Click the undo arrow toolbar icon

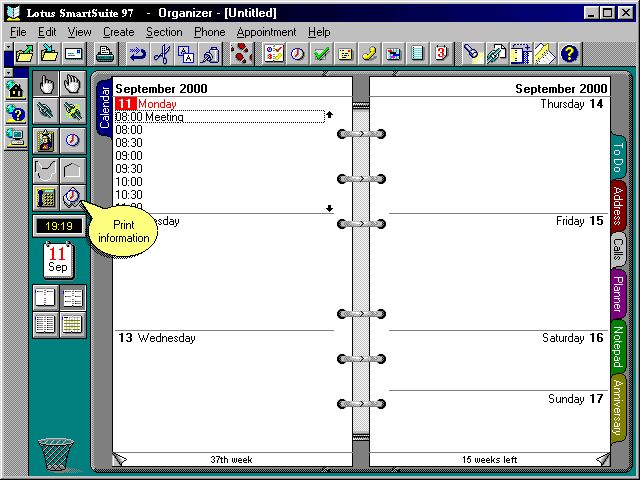coord(138,54)
